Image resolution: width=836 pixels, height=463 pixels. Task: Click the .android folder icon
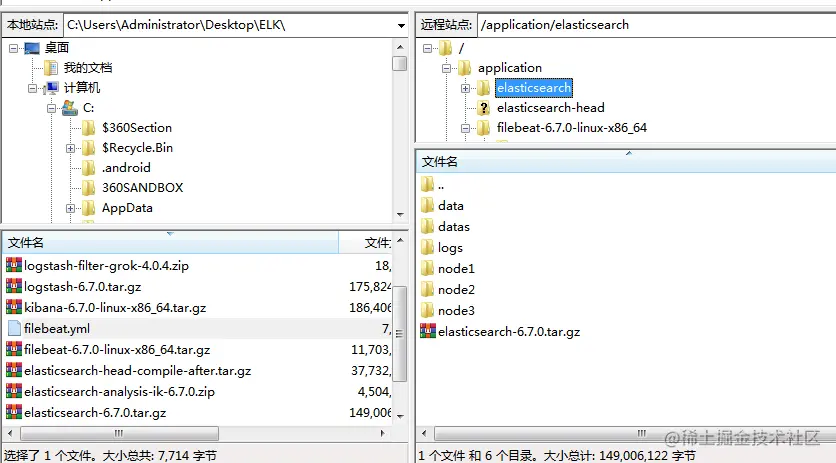pyautogui.click(x=89, y=168)
